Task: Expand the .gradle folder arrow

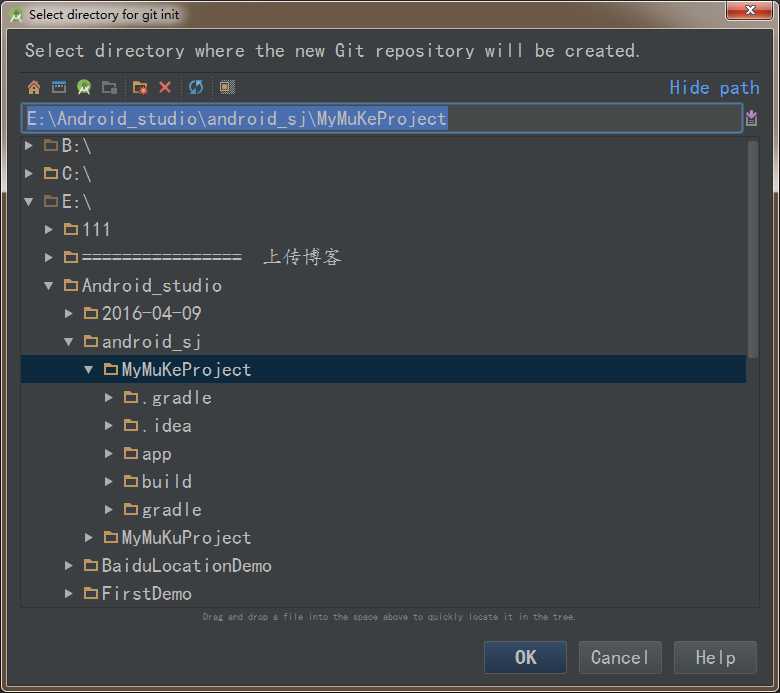Action: click(108, 397)
